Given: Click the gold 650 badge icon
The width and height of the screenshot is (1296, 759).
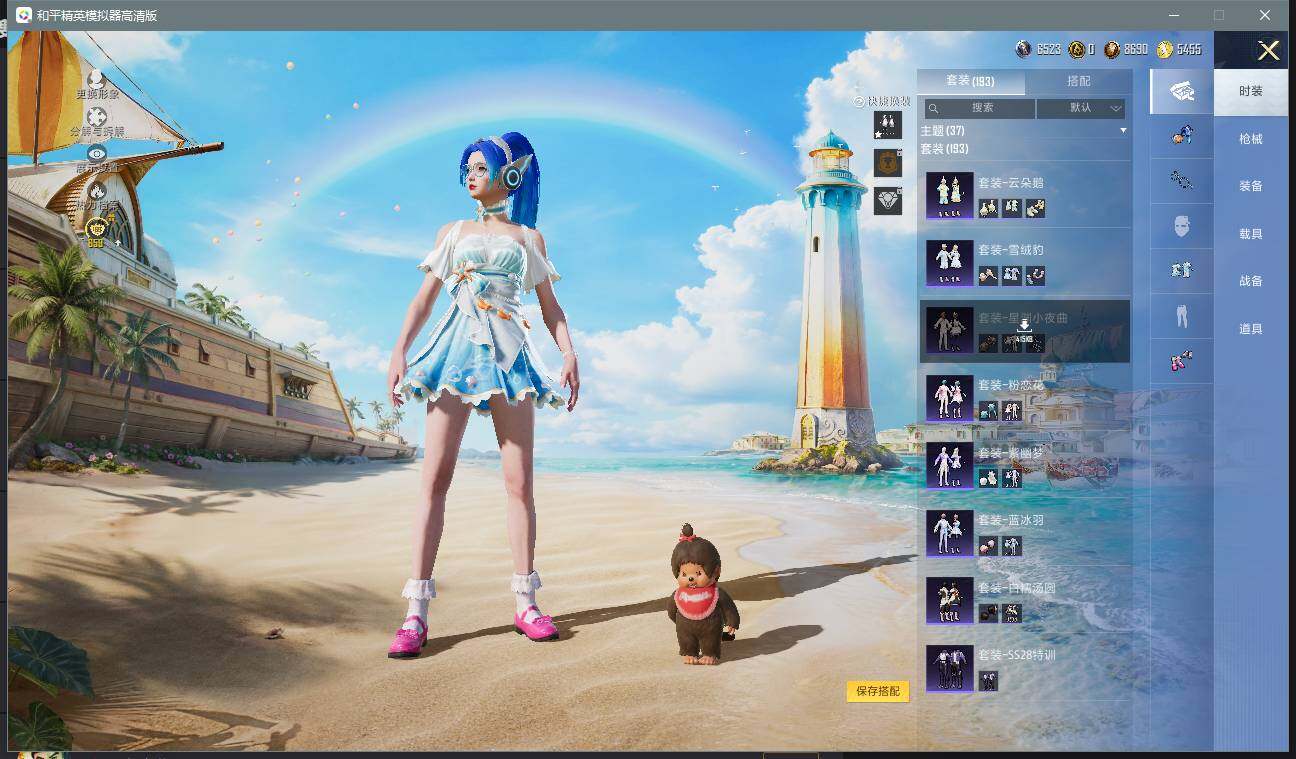Looking at the screenshot, I should [96, 233].
